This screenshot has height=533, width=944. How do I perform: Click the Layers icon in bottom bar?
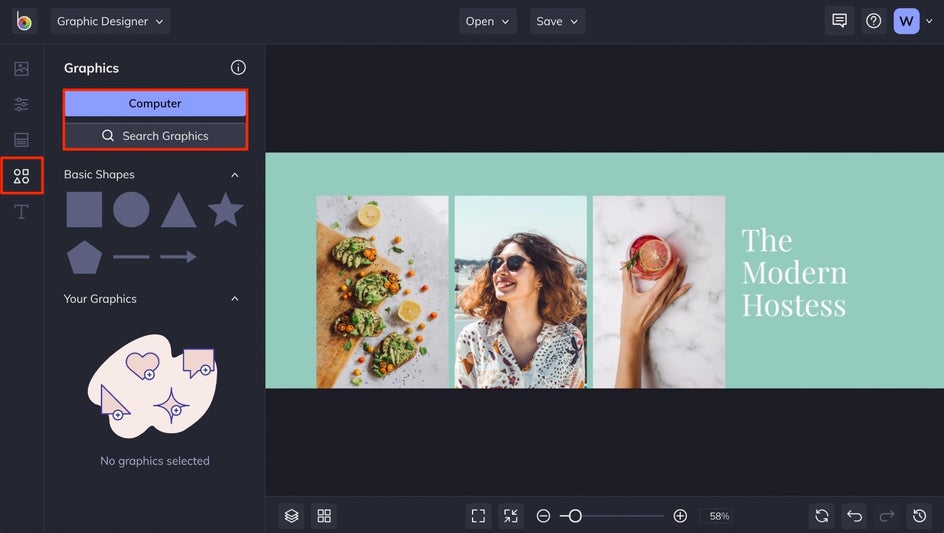tap(291, 516)
